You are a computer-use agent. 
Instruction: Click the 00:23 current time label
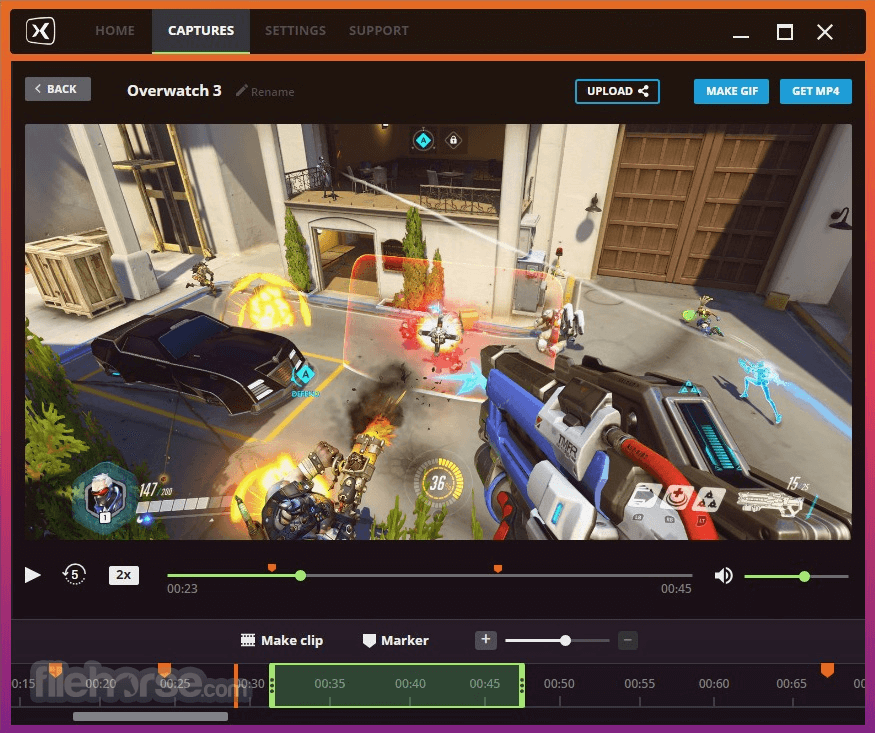[182, 589]
